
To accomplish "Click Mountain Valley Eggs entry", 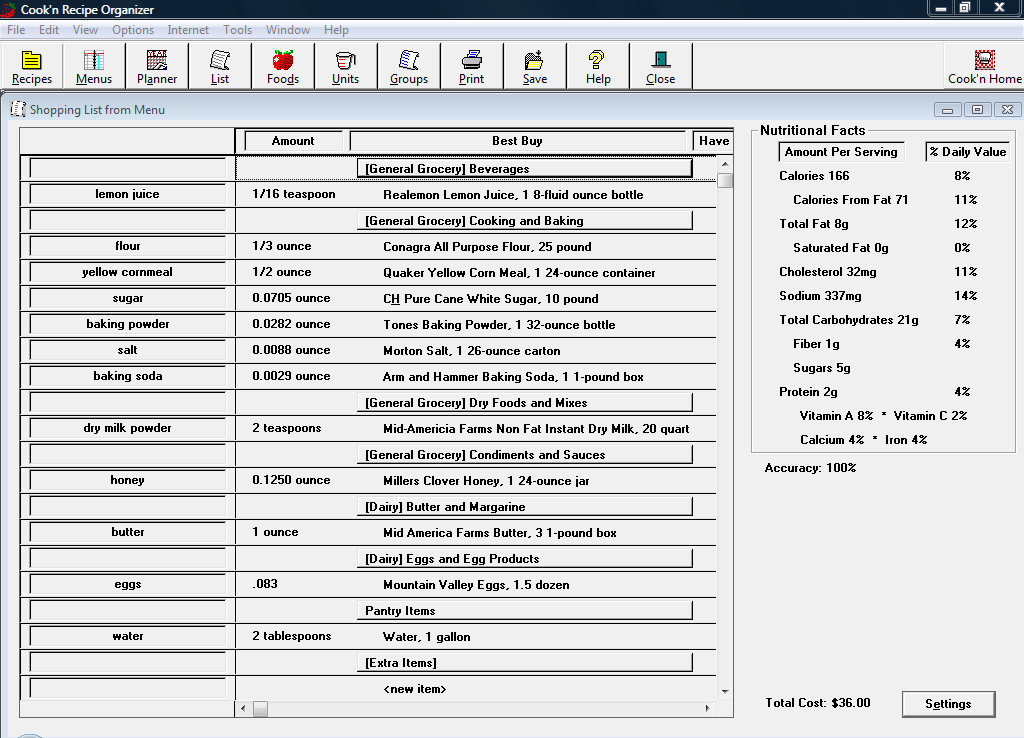I will pyautogui.click(x=476, y=585).
